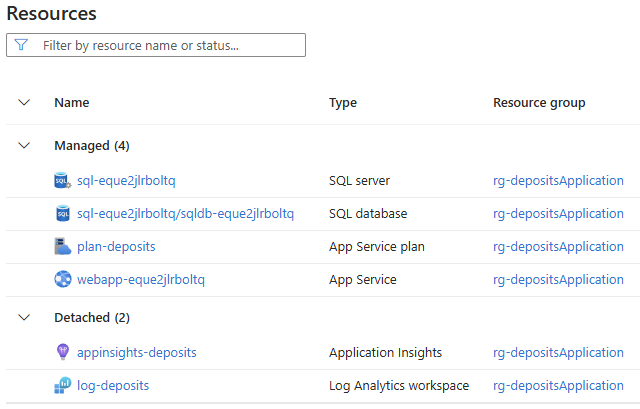Collapse the Detached (2) group
This screenshot has height=409, width=640.
tap(24, 317)
